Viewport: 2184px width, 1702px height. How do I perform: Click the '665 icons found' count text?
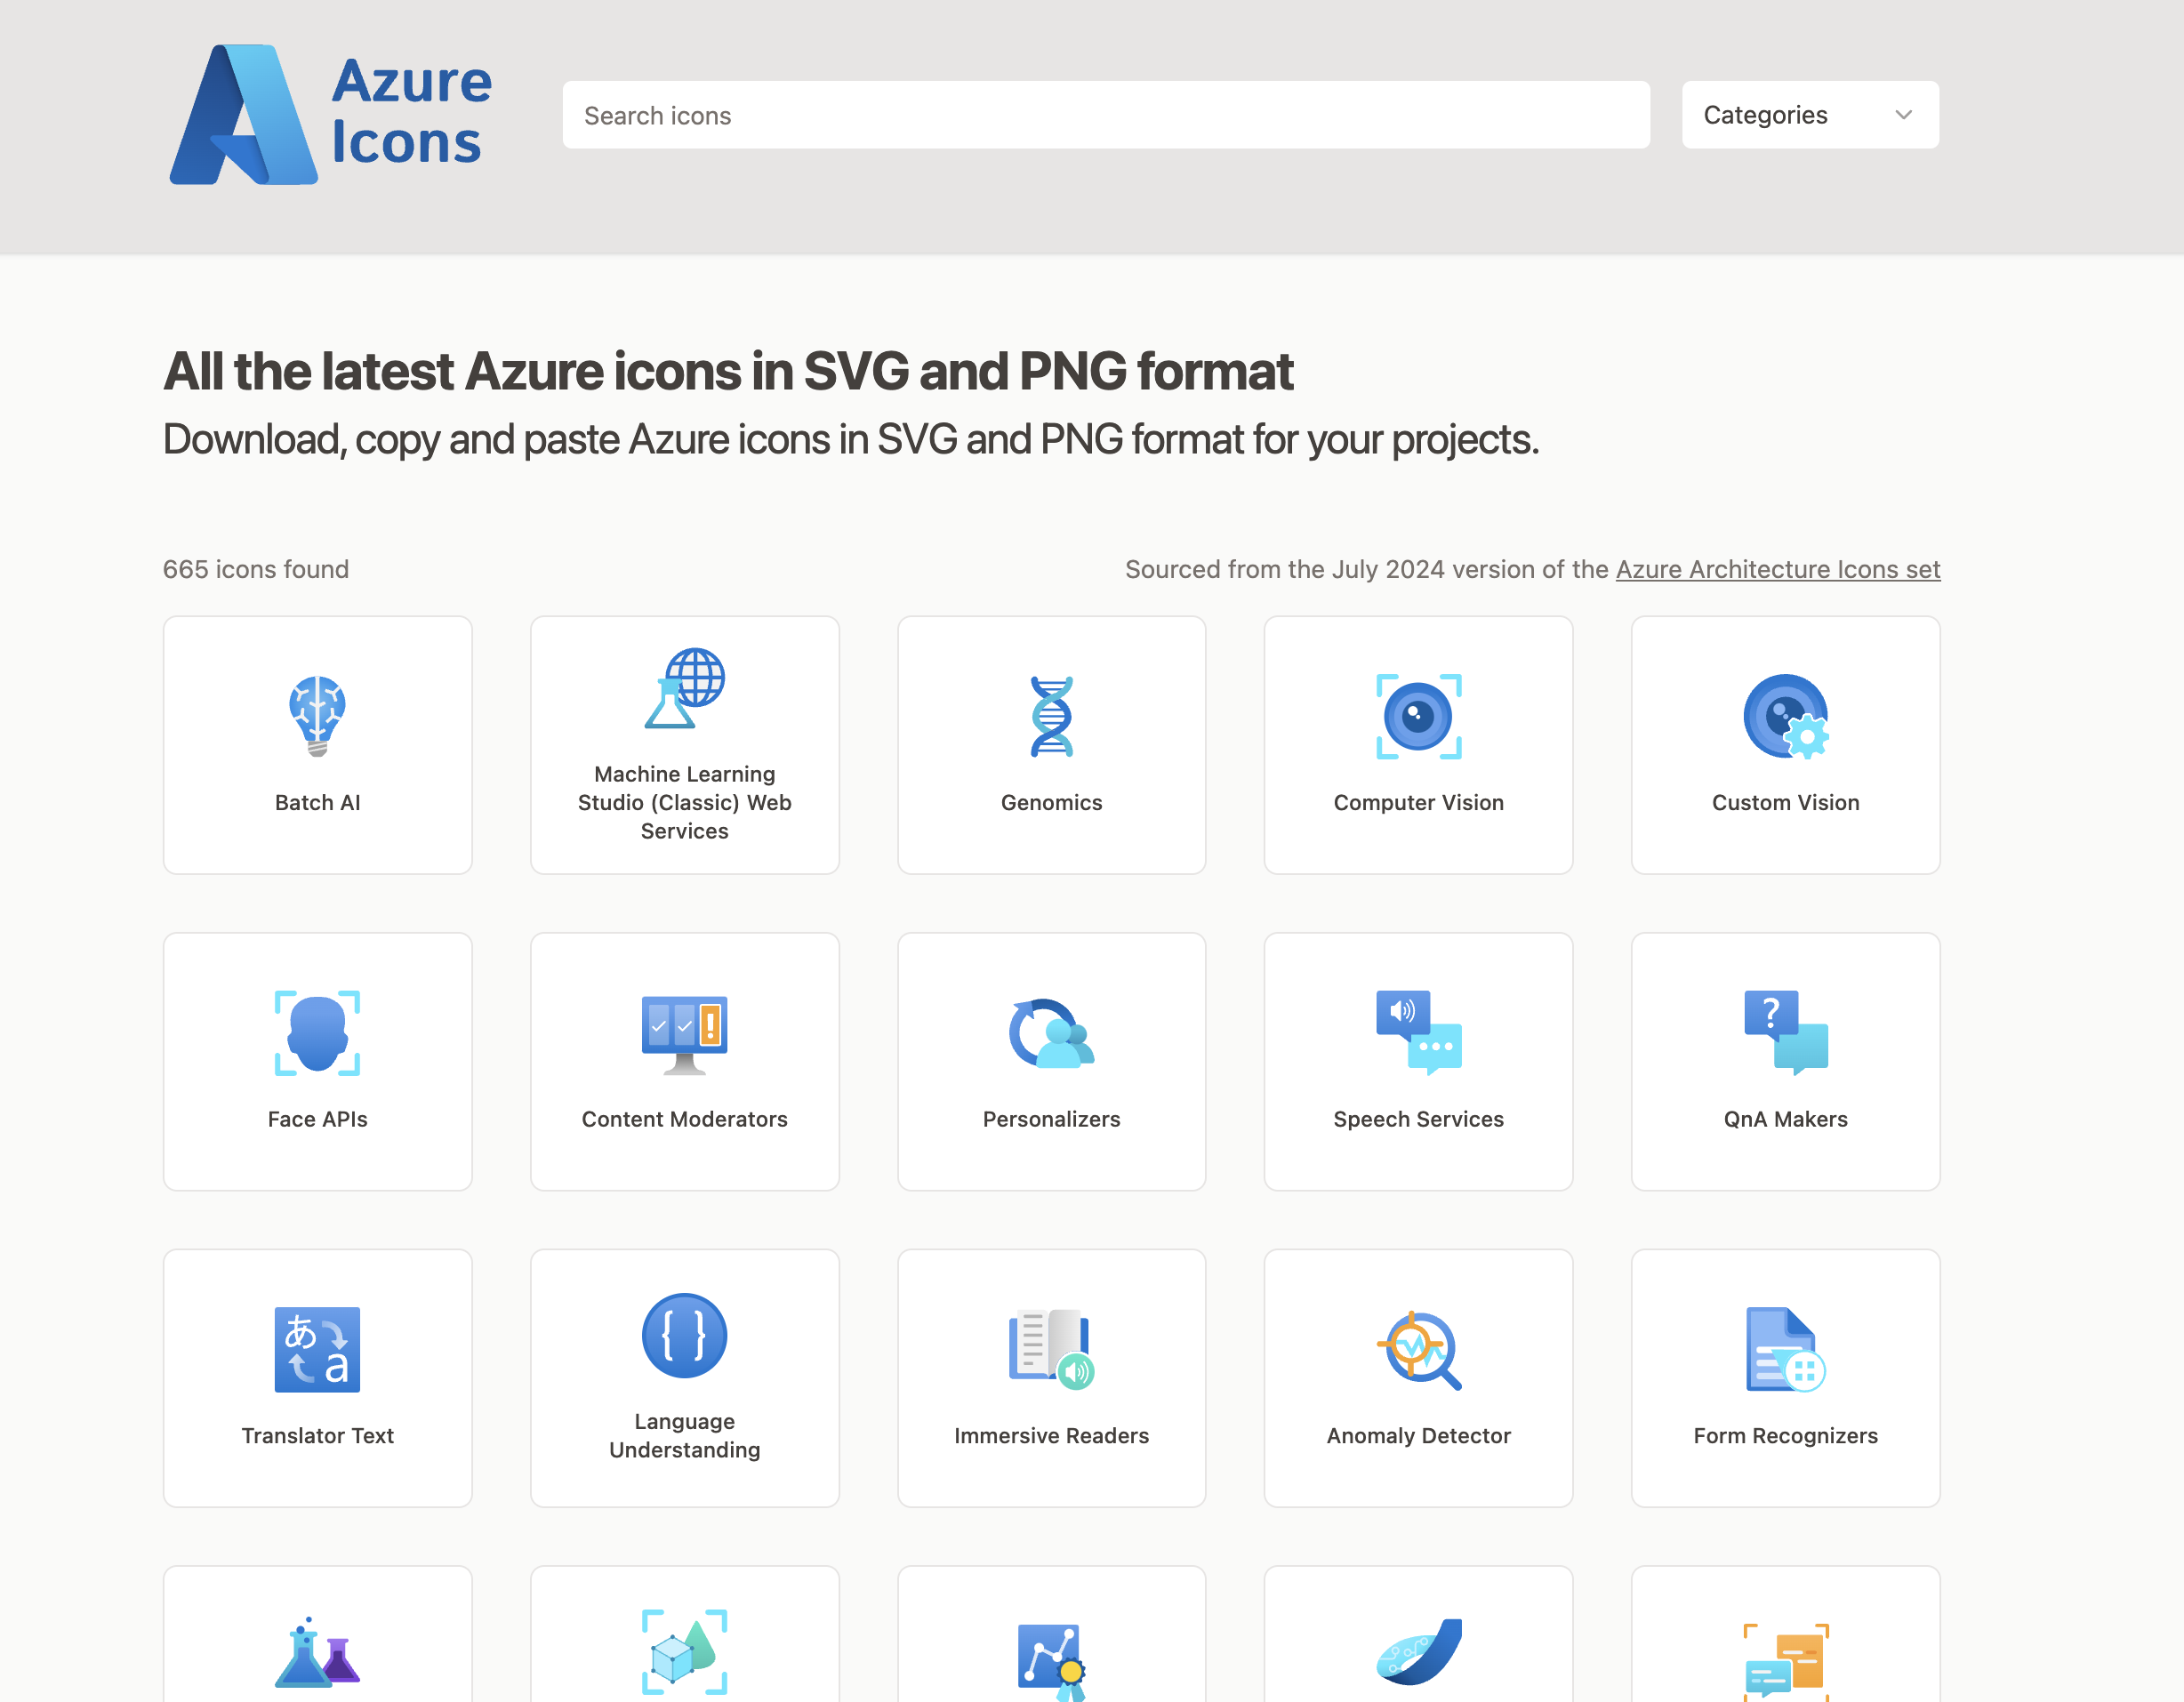256,569
